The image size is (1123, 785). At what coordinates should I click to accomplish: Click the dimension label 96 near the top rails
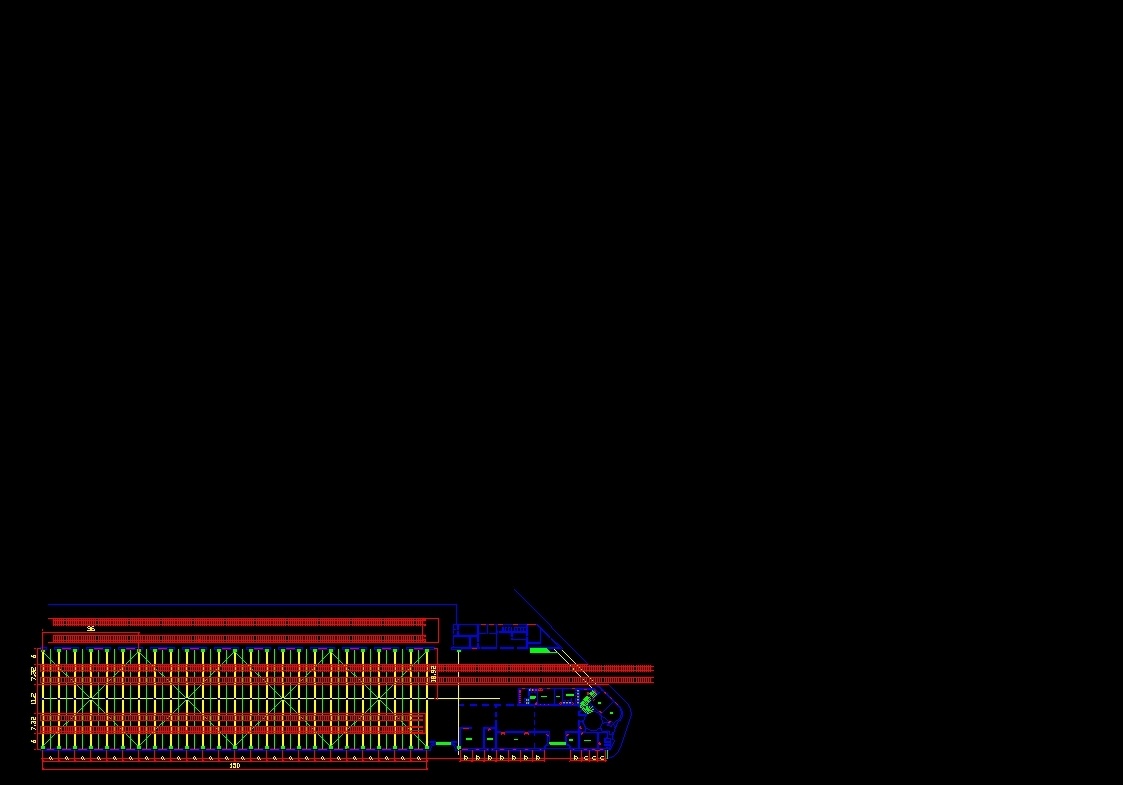pos(91,628)
